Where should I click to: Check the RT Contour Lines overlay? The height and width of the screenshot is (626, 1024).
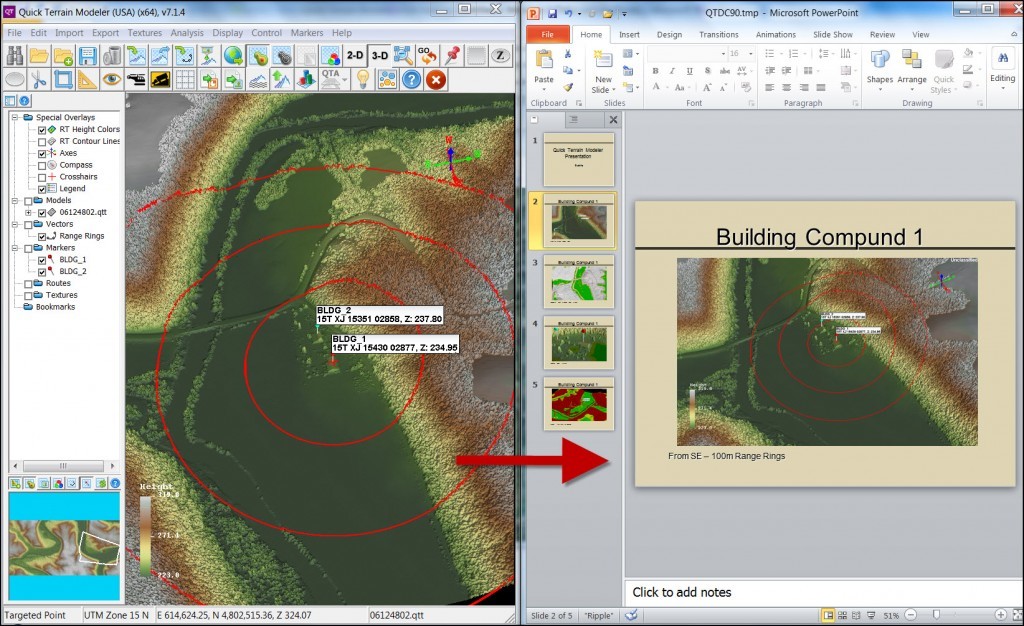41,141
